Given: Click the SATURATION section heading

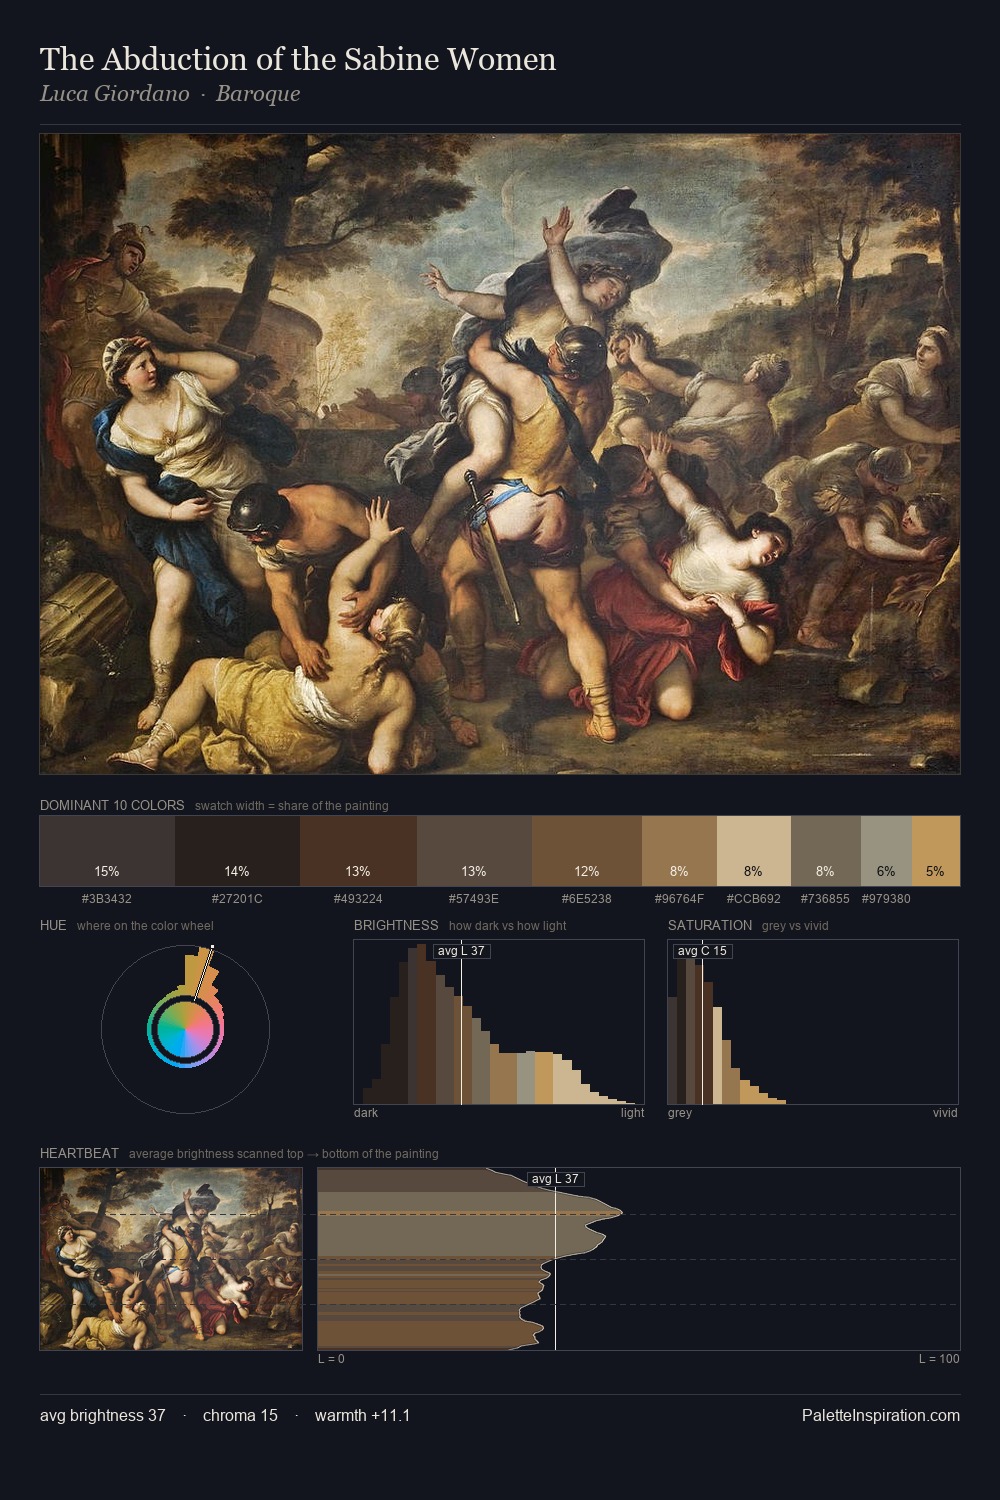Looking at the screenshot, I should point(710,925).
